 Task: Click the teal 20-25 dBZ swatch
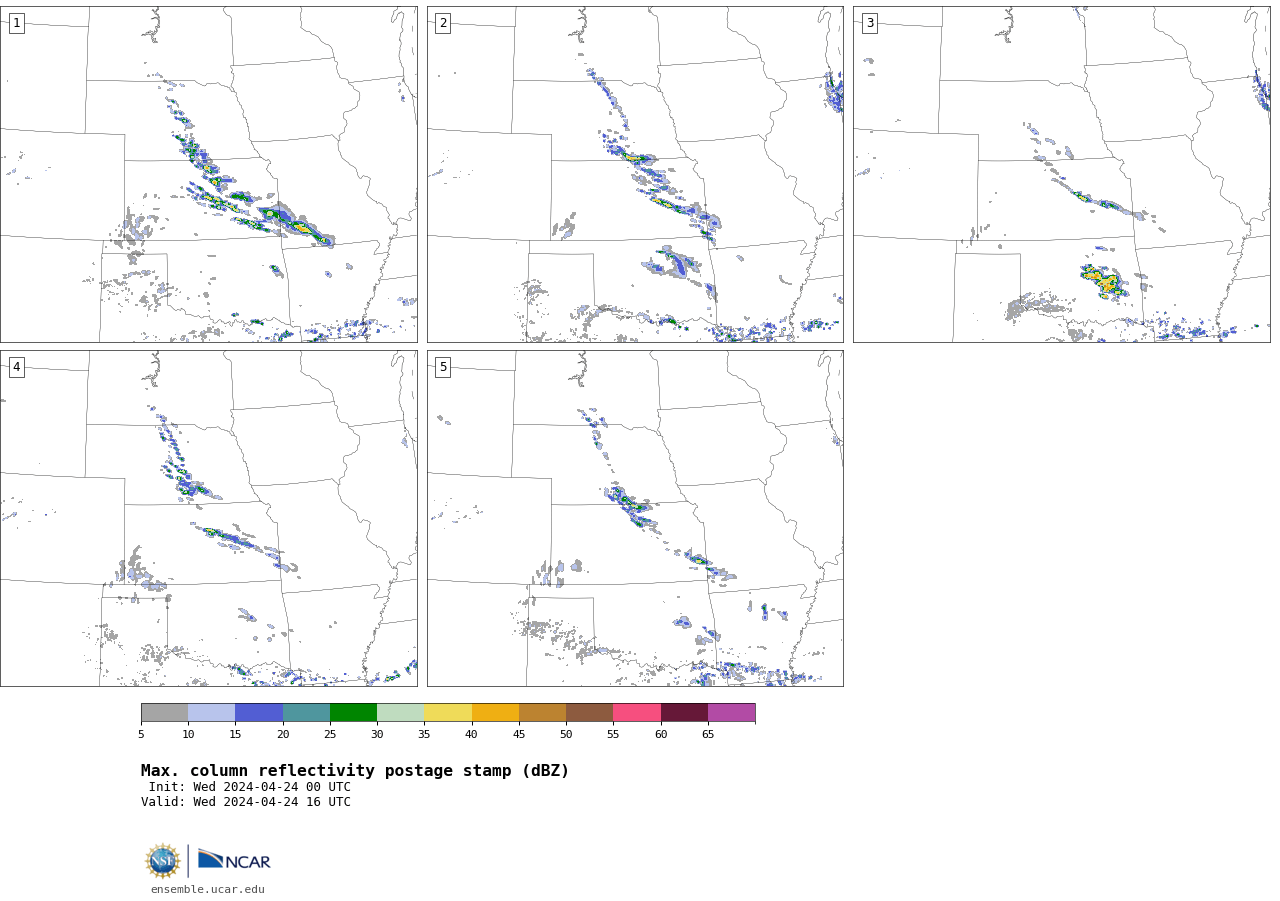(306, 713)
